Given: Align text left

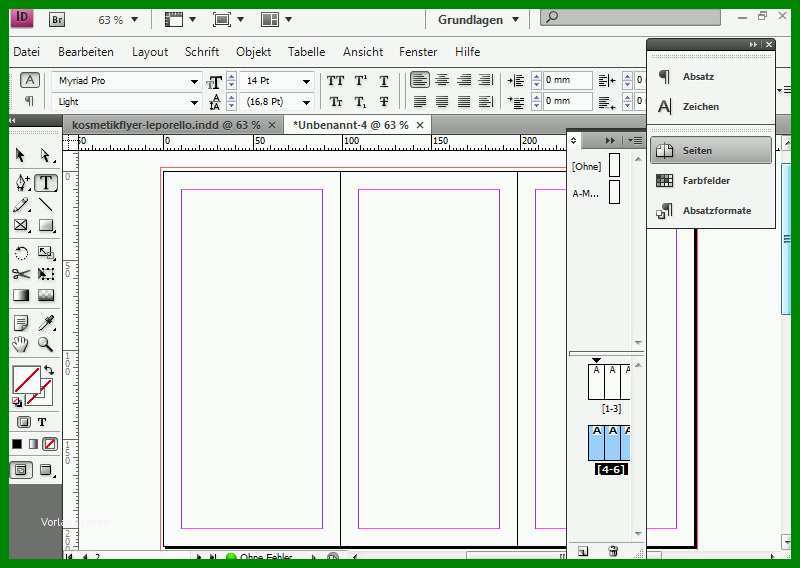Looking at the screenshot, I should (x=419, y=80).
